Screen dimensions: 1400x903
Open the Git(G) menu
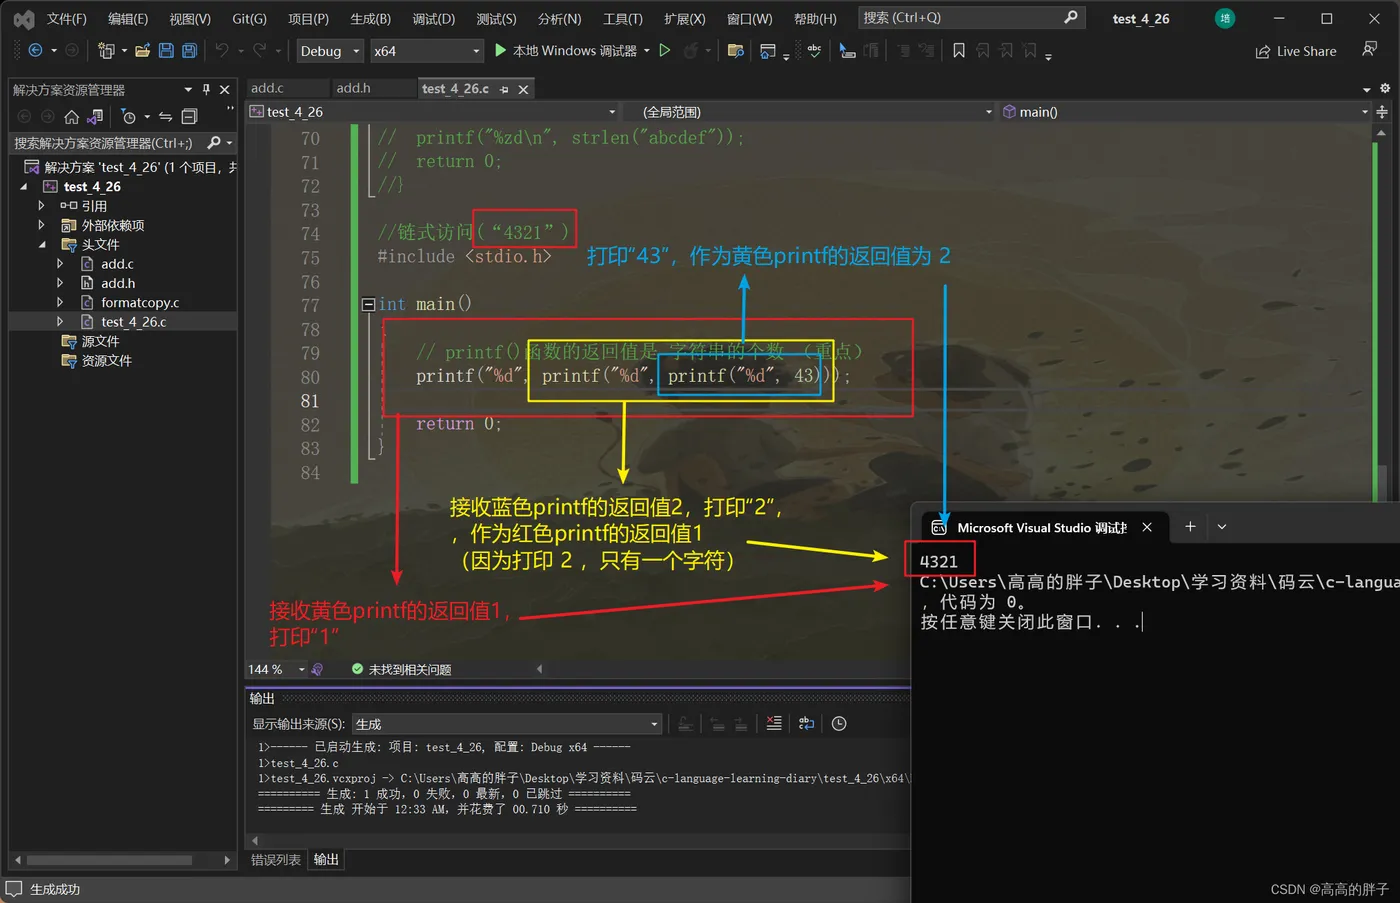point(249,19)
